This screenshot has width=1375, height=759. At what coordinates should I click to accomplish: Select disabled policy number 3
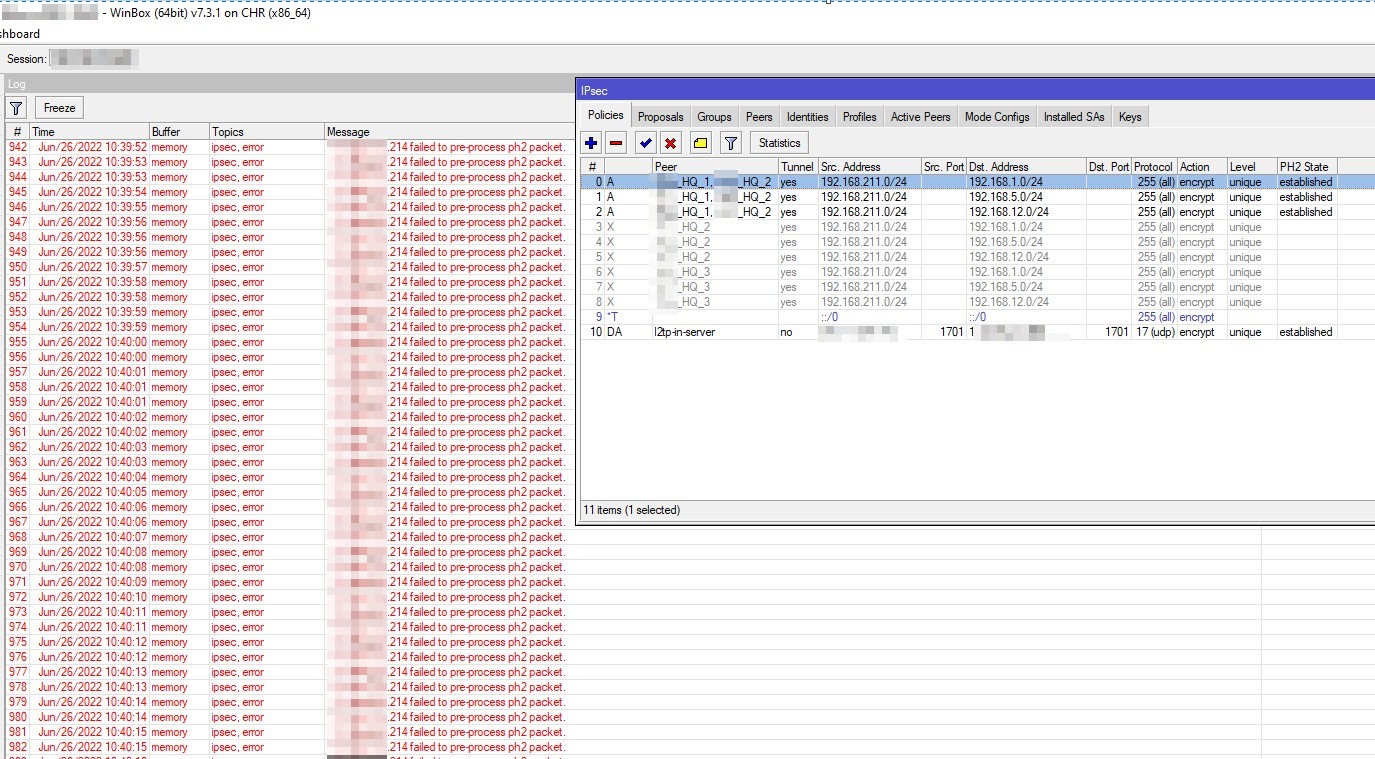[x=977, y=227]
